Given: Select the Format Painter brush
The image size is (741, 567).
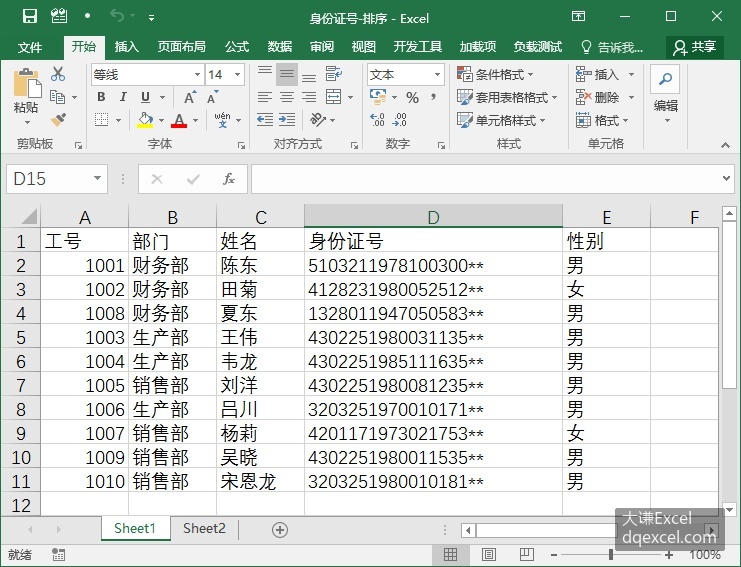Looking at the screenshot, I should 59,120.
